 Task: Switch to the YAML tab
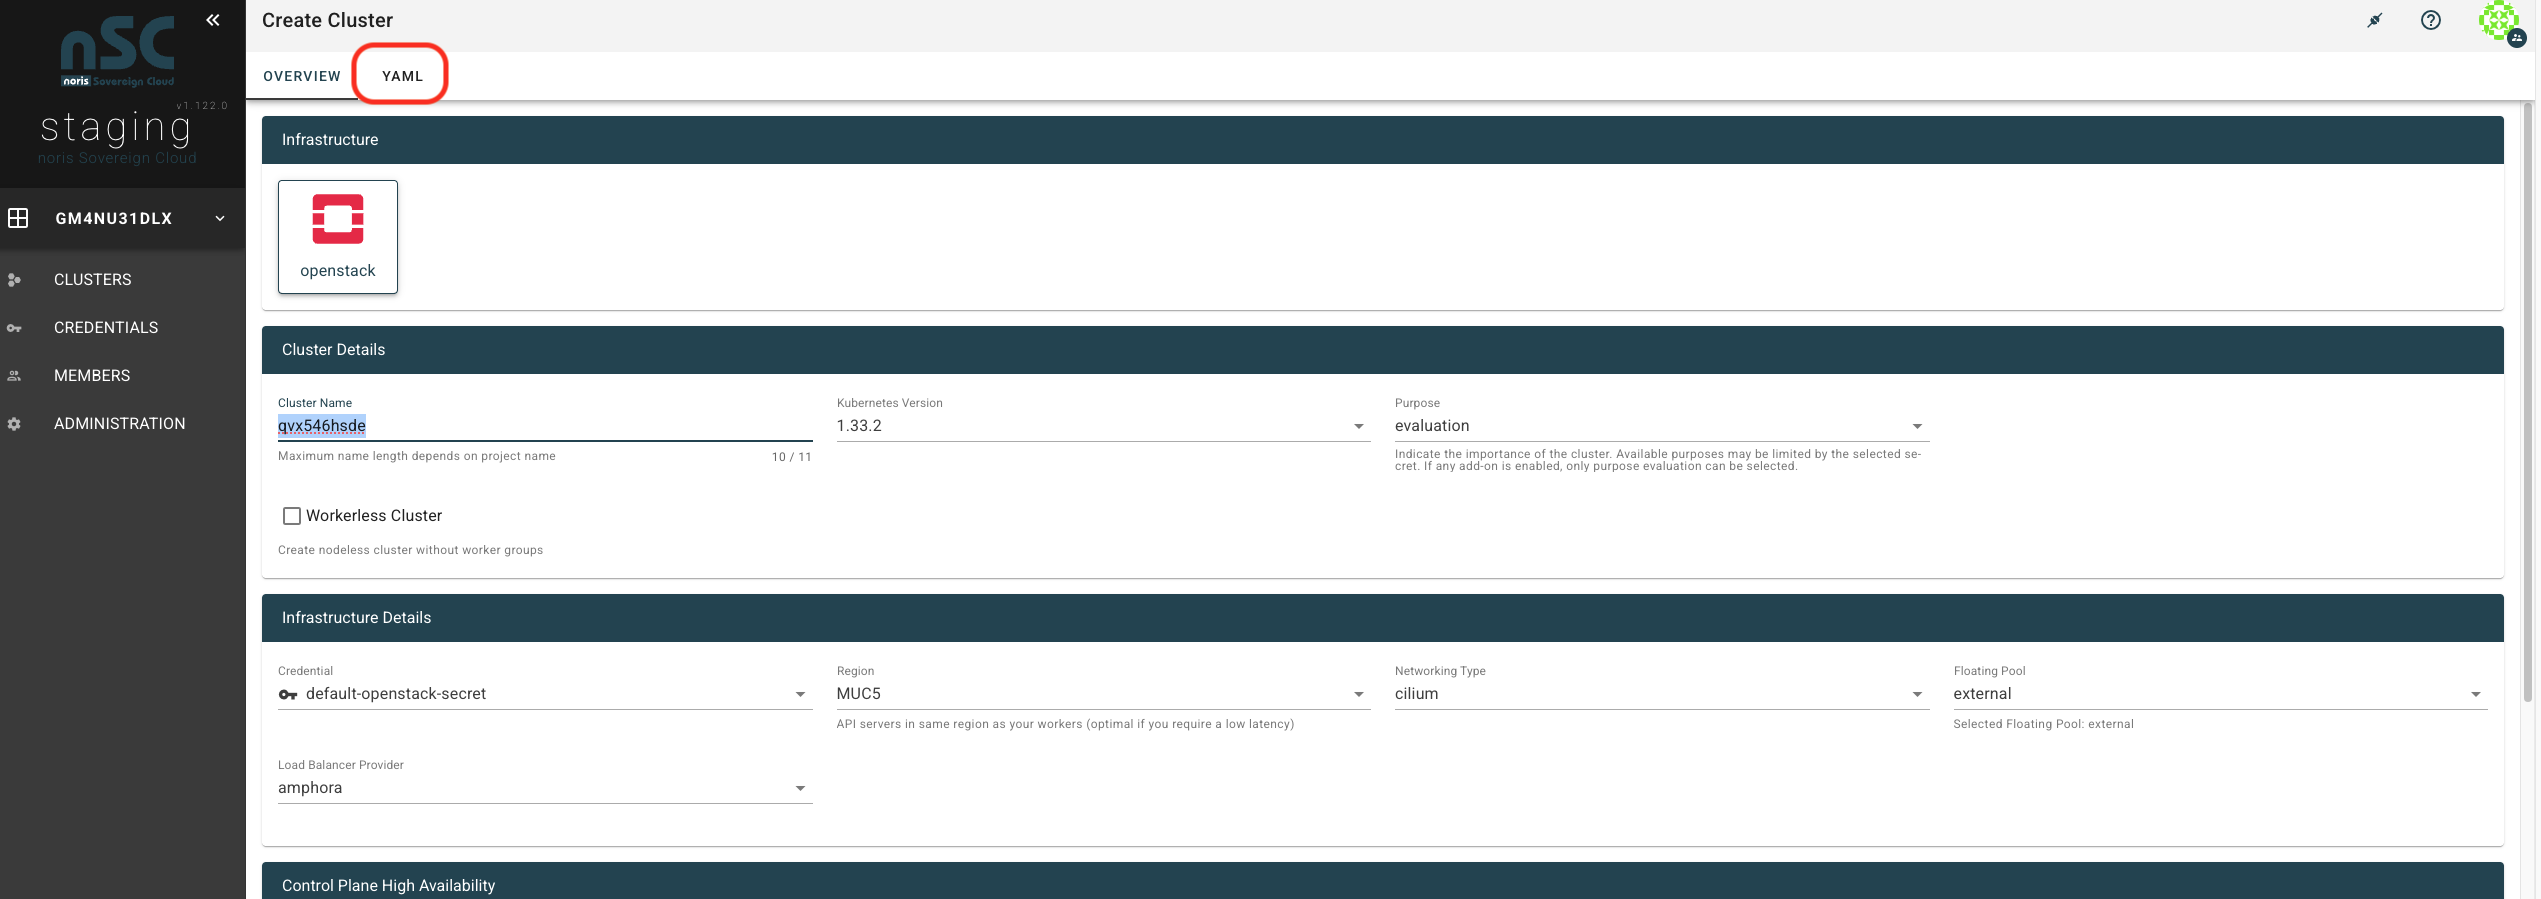402,76
